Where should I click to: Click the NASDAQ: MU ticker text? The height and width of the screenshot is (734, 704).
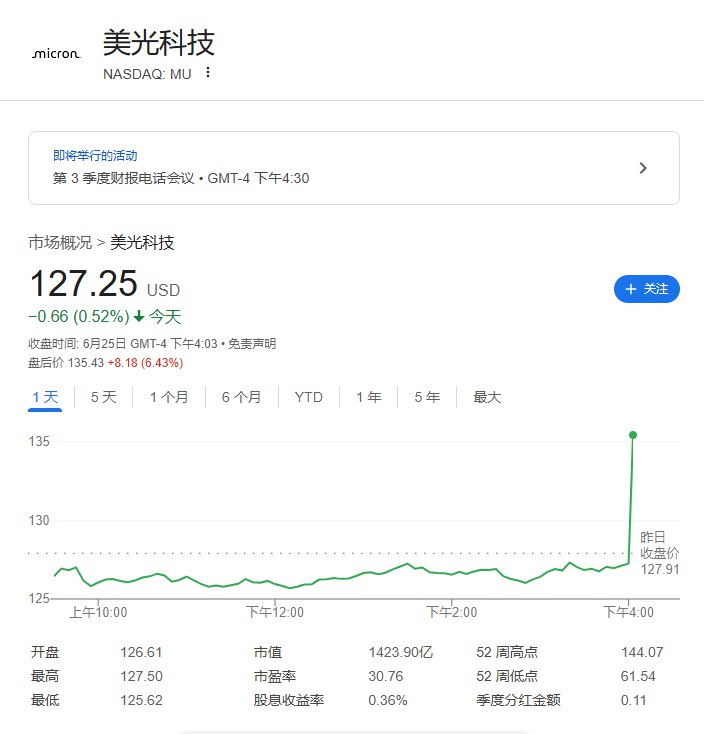pyautogui.click(x=147, y=74)
